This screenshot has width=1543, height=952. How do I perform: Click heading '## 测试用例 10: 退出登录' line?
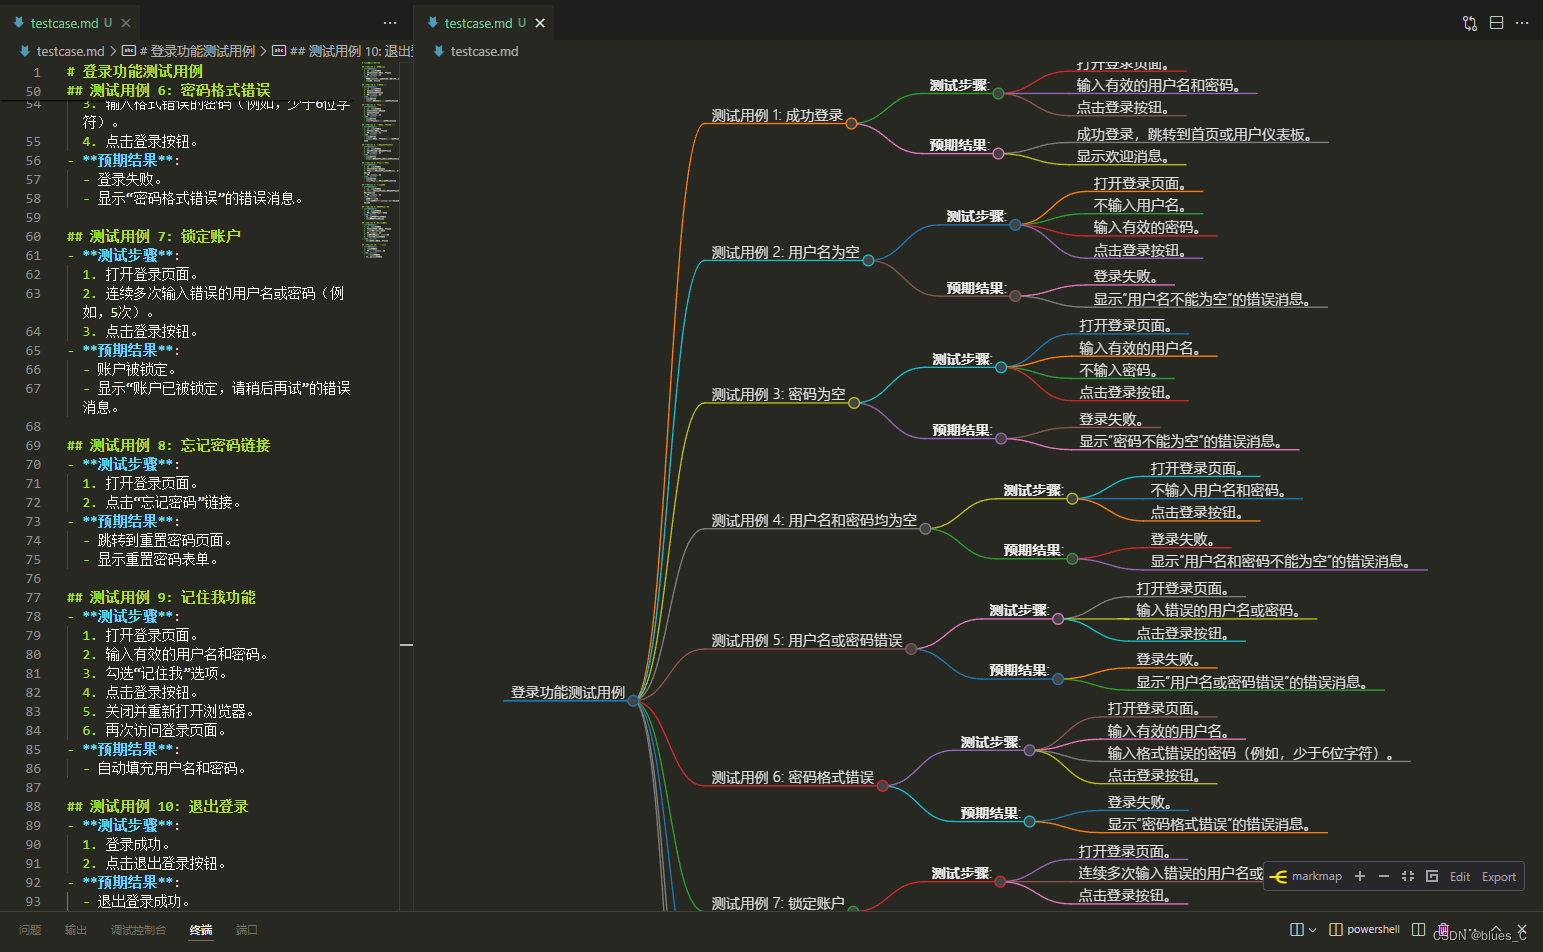[158, 806]
